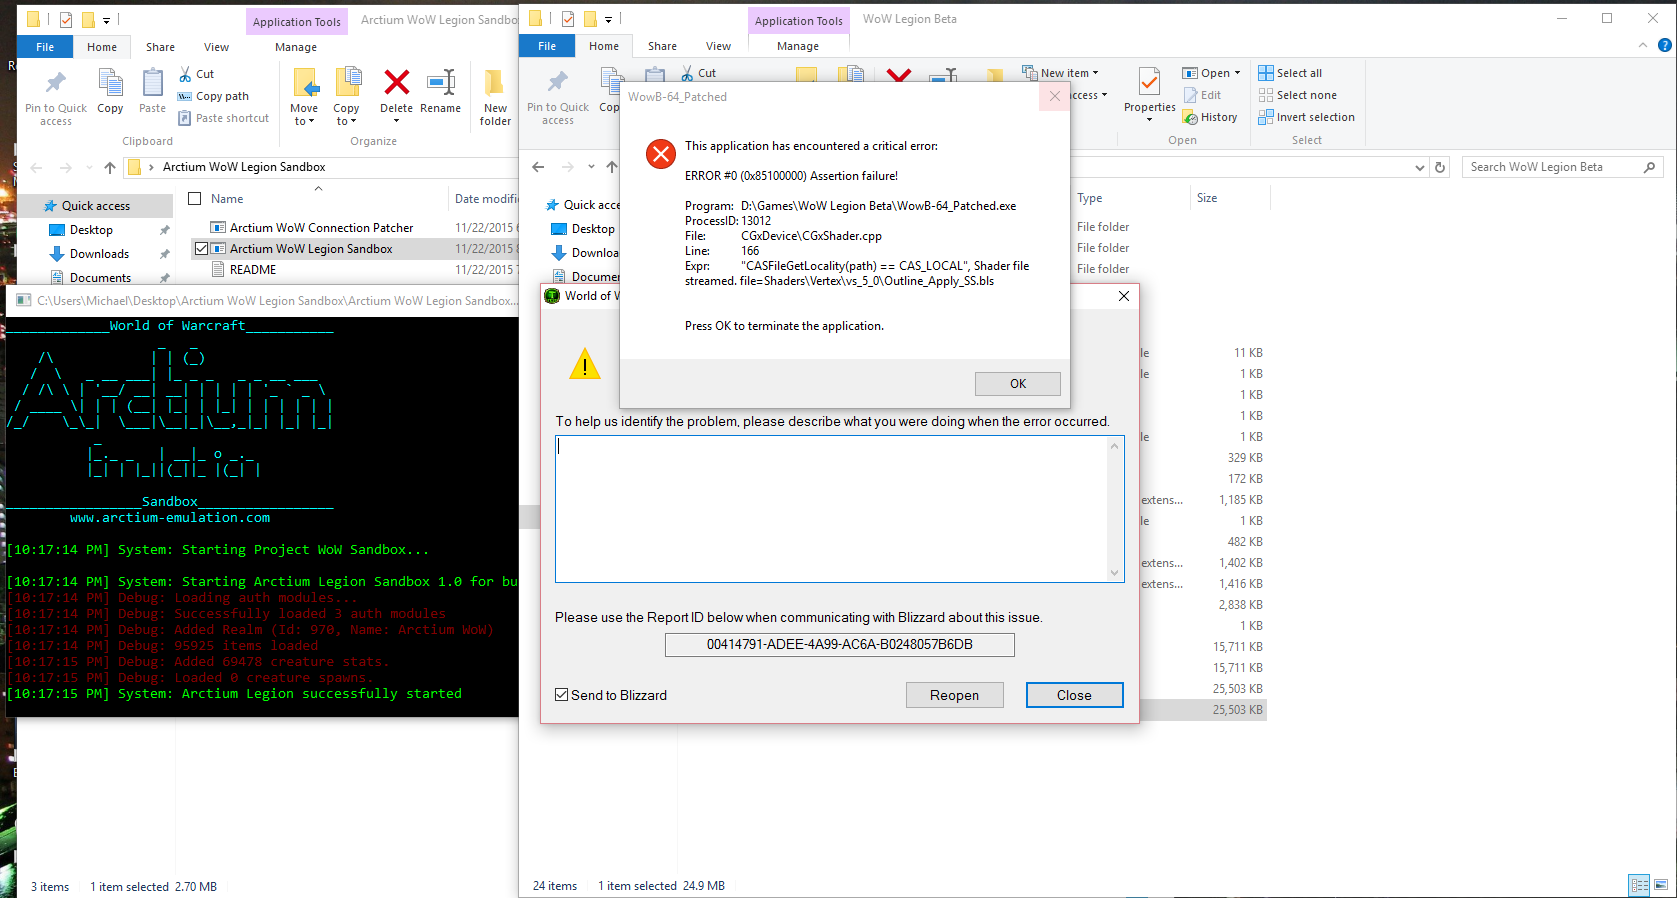Click Select none in Legion Beta ribbon

1297,95
